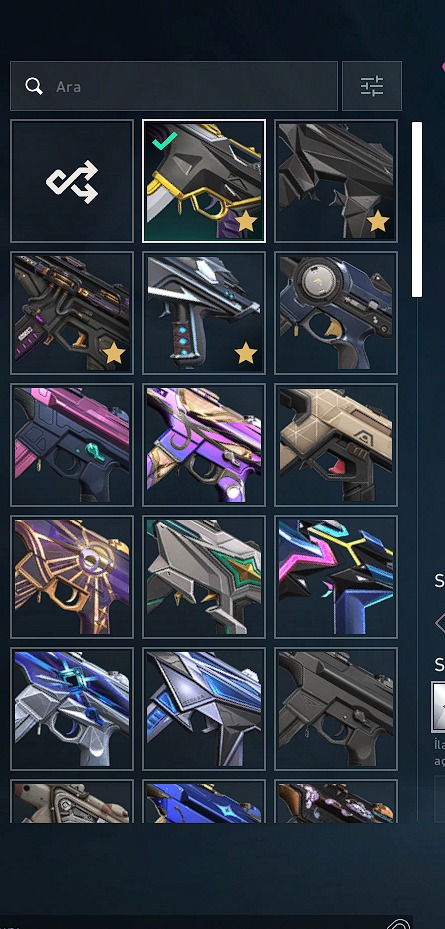Choose the pink and navy skin
Viewport: 445px width, 929px height.
coord(72,445)
